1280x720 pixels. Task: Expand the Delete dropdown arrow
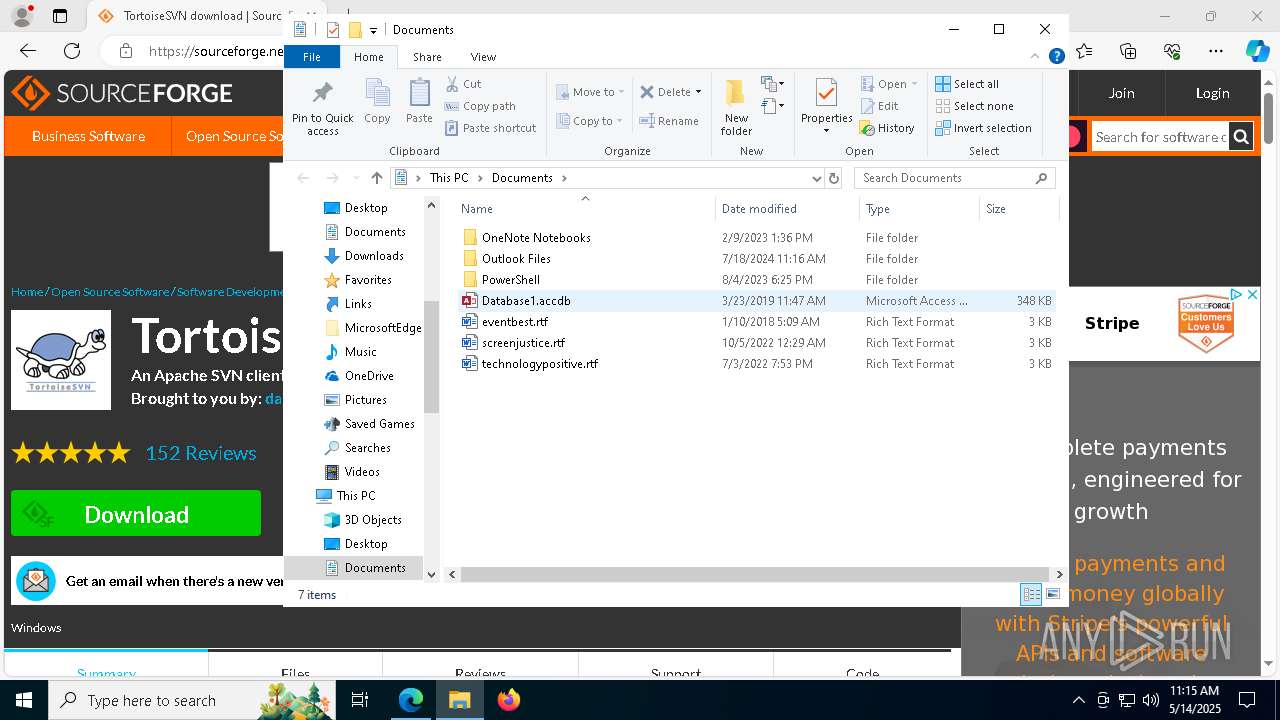tap(698, 92)
